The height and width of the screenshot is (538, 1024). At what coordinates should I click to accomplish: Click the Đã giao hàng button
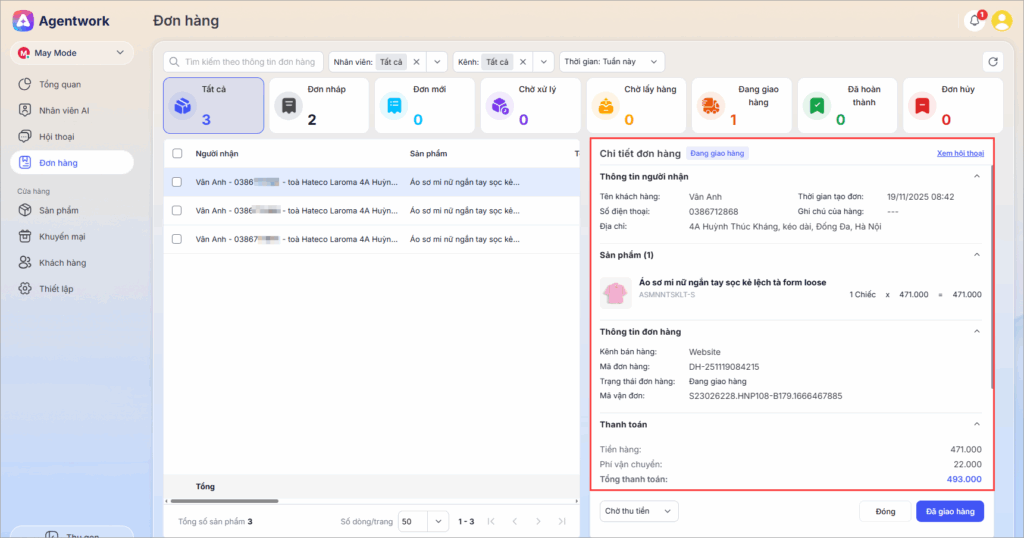pyautogui.click(x=949, y=511)
